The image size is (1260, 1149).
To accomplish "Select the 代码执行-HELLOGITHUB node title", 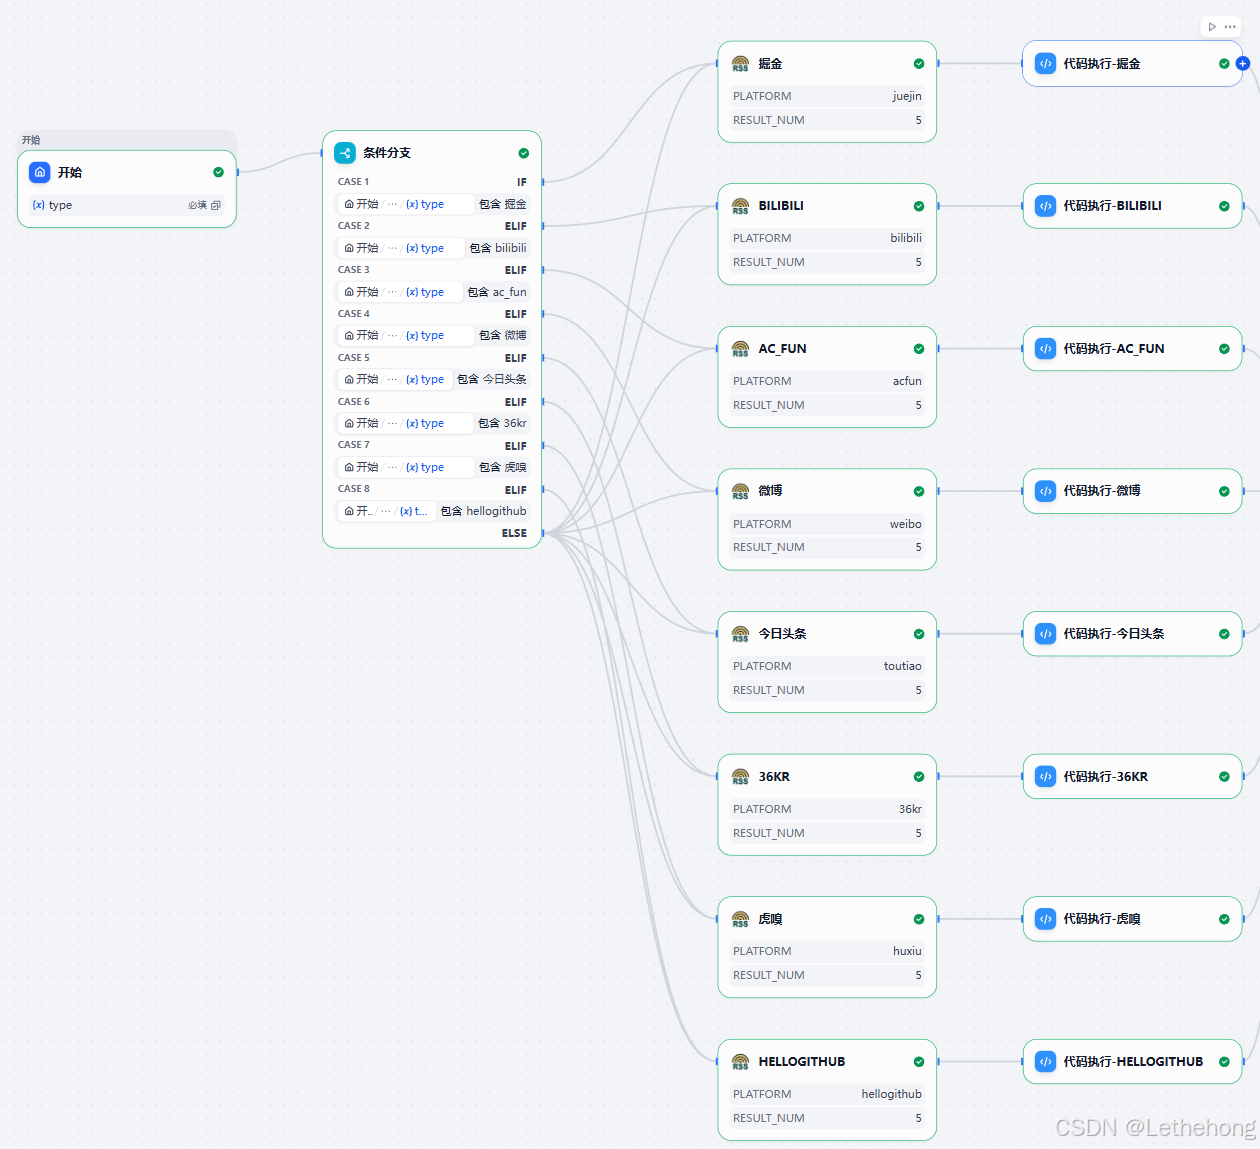I will pos(1133,1062).
